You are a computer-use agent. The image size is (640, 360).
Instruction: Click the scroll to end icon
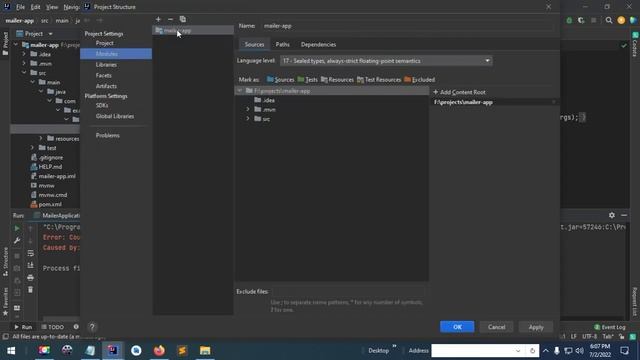31,265
